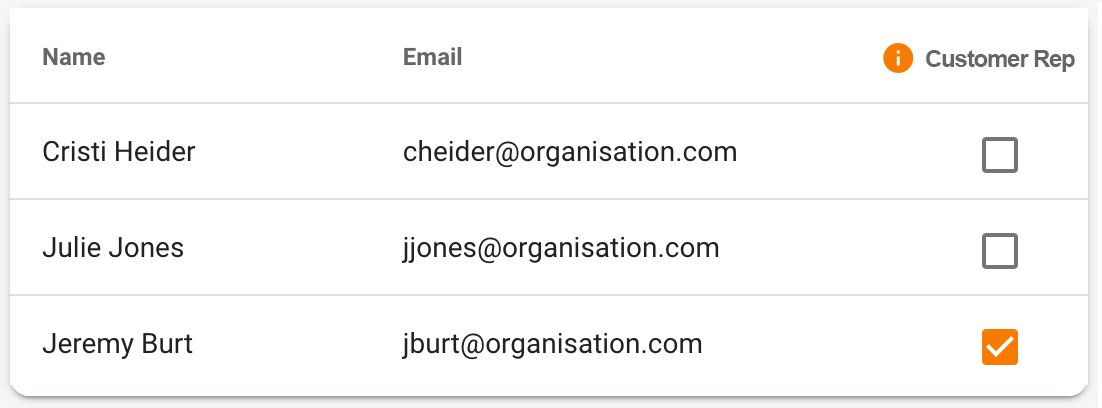Select the table row for Jeremy Burt
Image resolution: width=1102 pixels, height=408 pixels.
(549, 346)
